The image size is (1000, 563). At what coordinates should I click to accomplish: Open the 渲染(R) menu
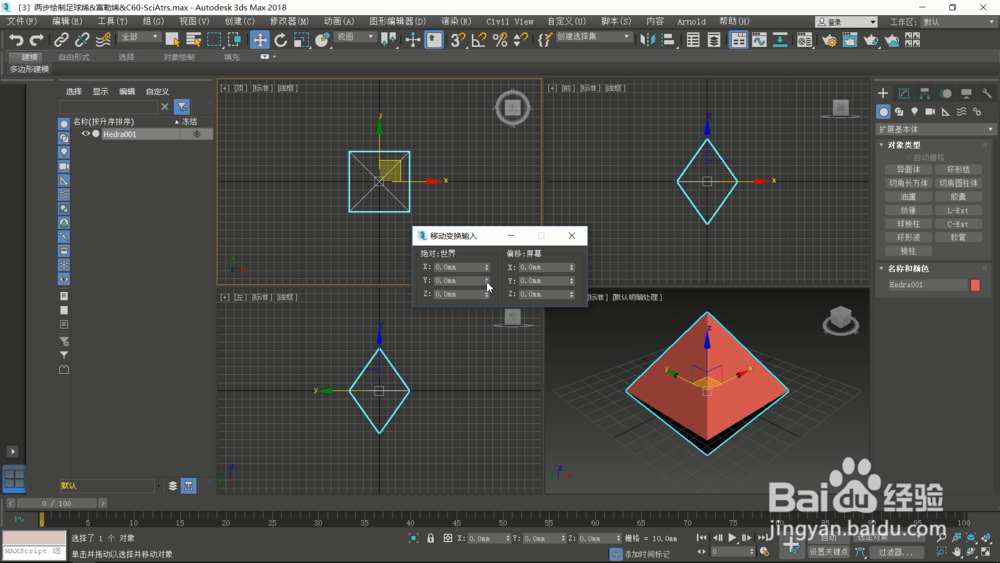pyautogui.click(x=456, y=21)
